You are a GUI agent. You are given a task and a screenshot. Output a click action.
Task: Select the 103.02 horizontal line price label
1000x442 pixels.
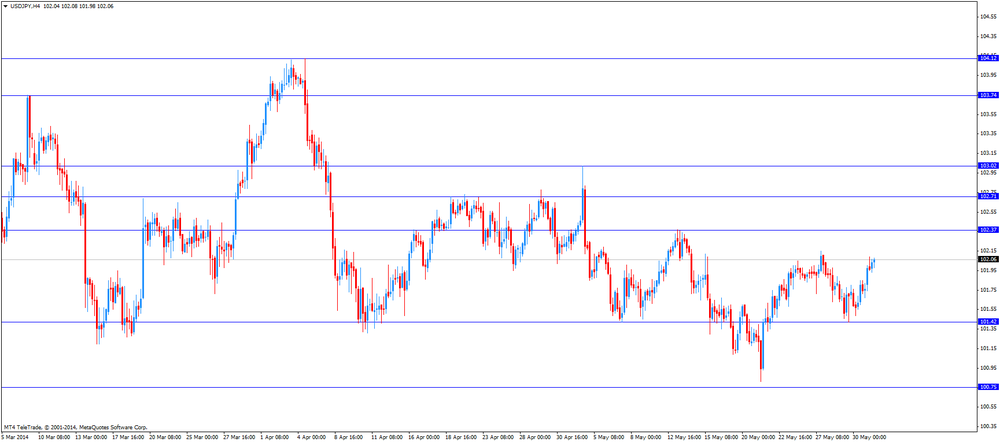pos(988,166)
